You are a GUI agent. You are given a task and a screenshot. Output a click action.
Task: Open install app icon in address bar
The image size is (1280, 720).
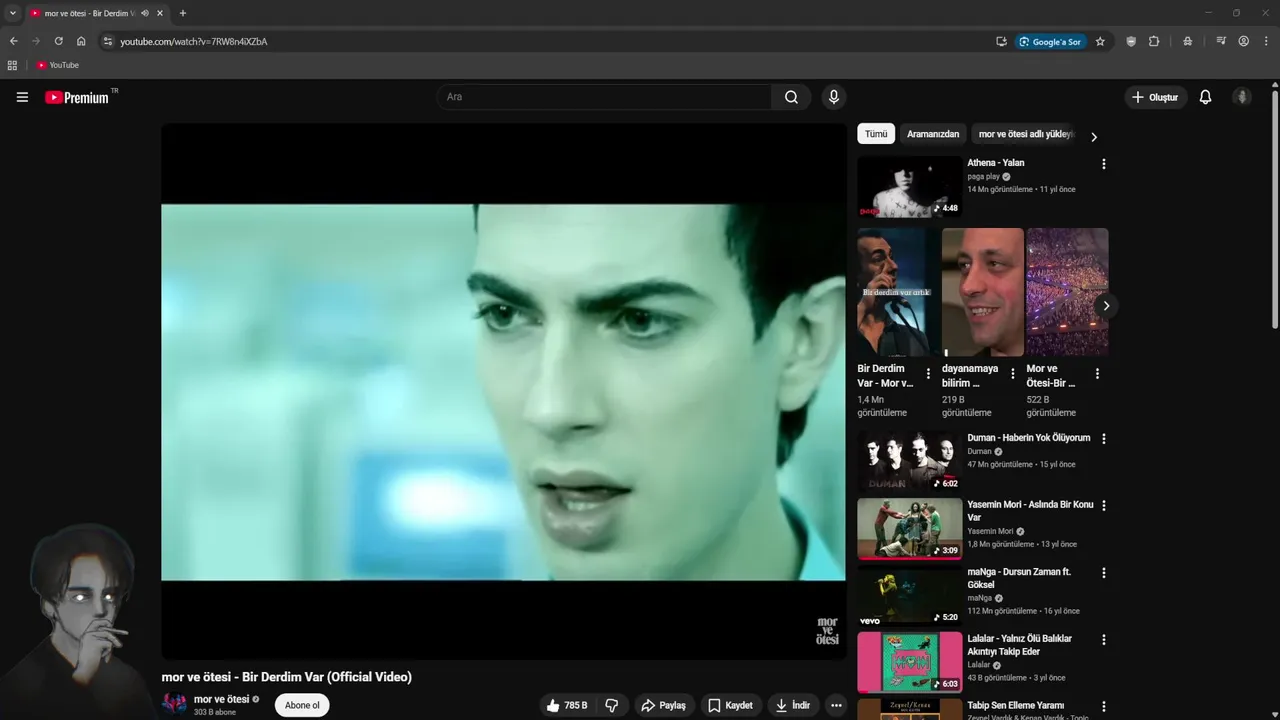click(1001, 41)
